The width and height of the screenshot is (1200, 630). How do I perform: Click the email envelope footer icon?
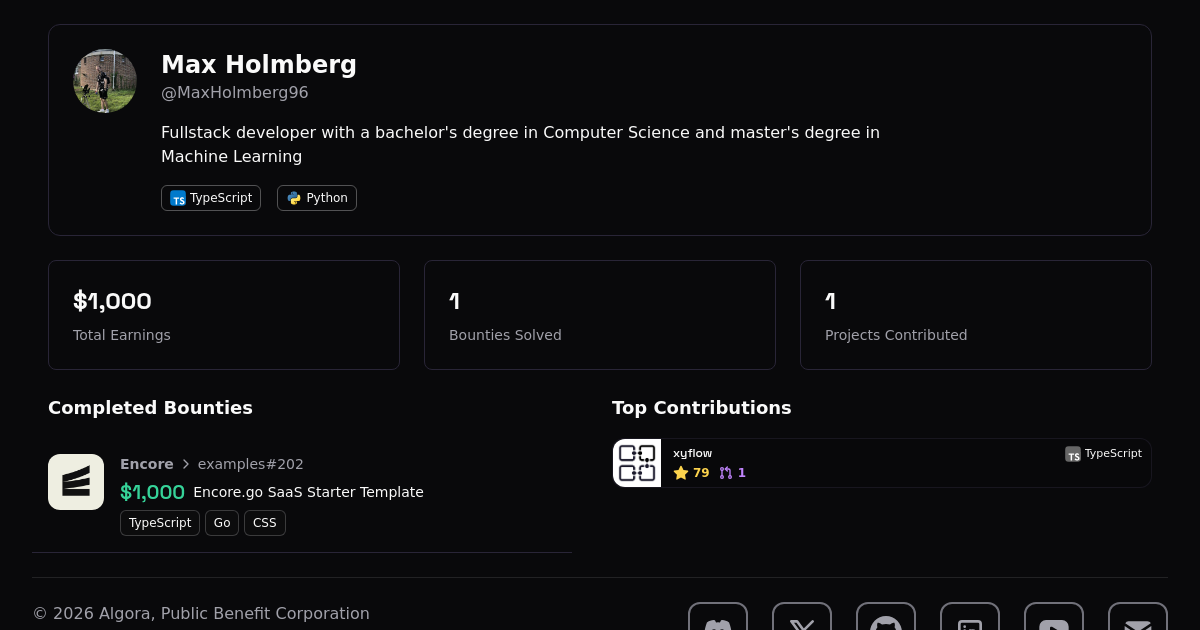tap(1138, 622)
